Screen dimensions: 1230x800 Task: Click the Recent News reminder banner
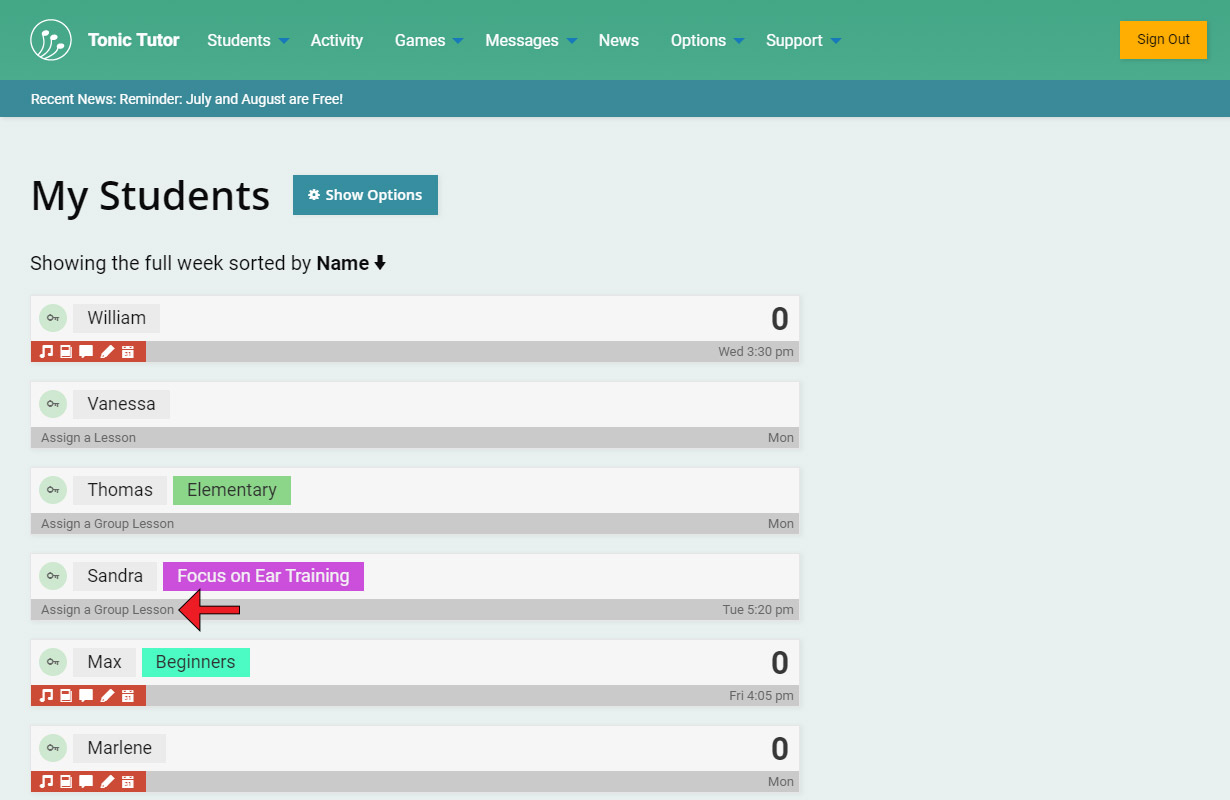[x=187, y=99]
